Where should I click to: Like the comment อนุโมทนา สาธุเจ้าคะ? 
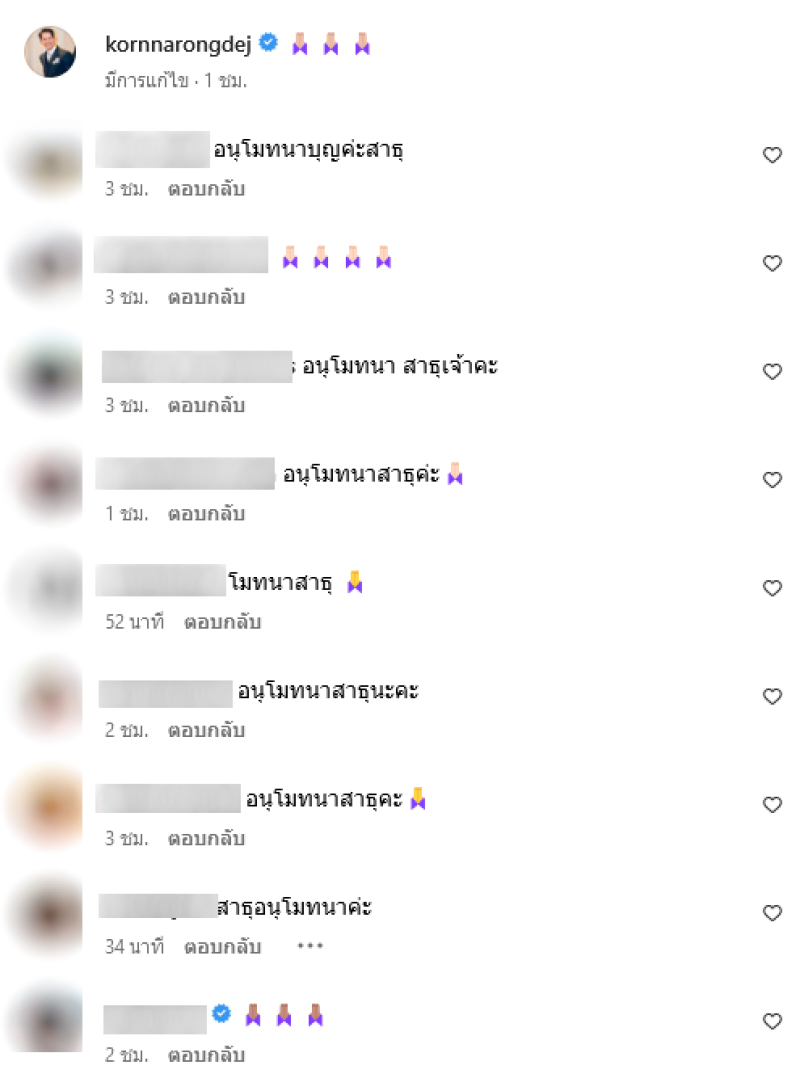[773, 371]
